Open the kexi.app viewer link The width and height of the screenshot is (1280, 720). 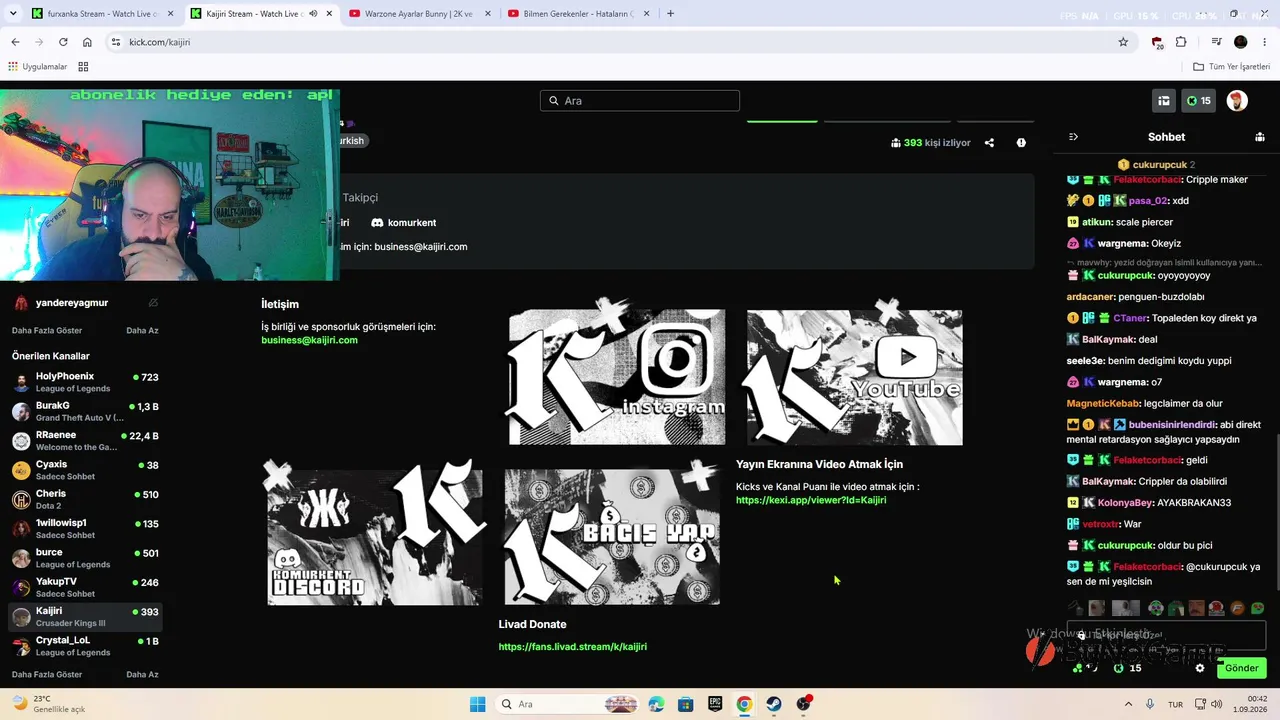click(811, 500)
